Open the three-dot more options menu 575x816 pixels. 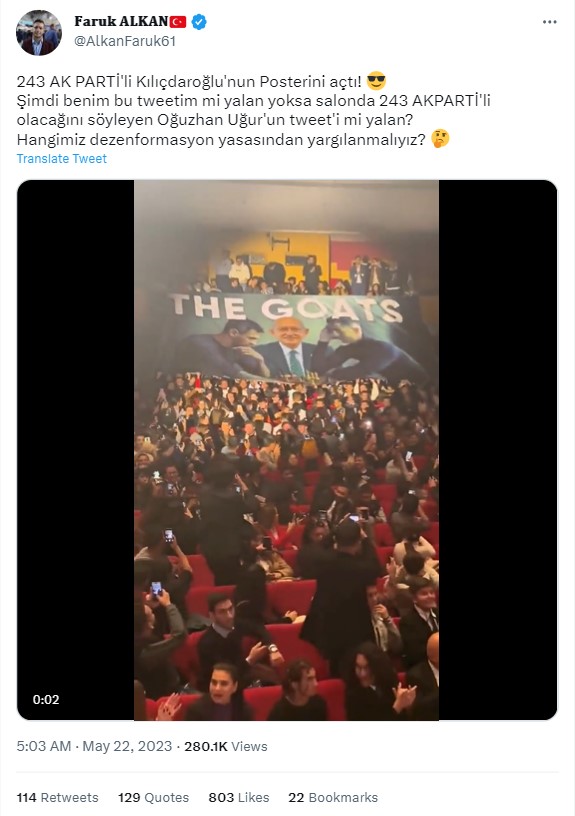[550, 22]
